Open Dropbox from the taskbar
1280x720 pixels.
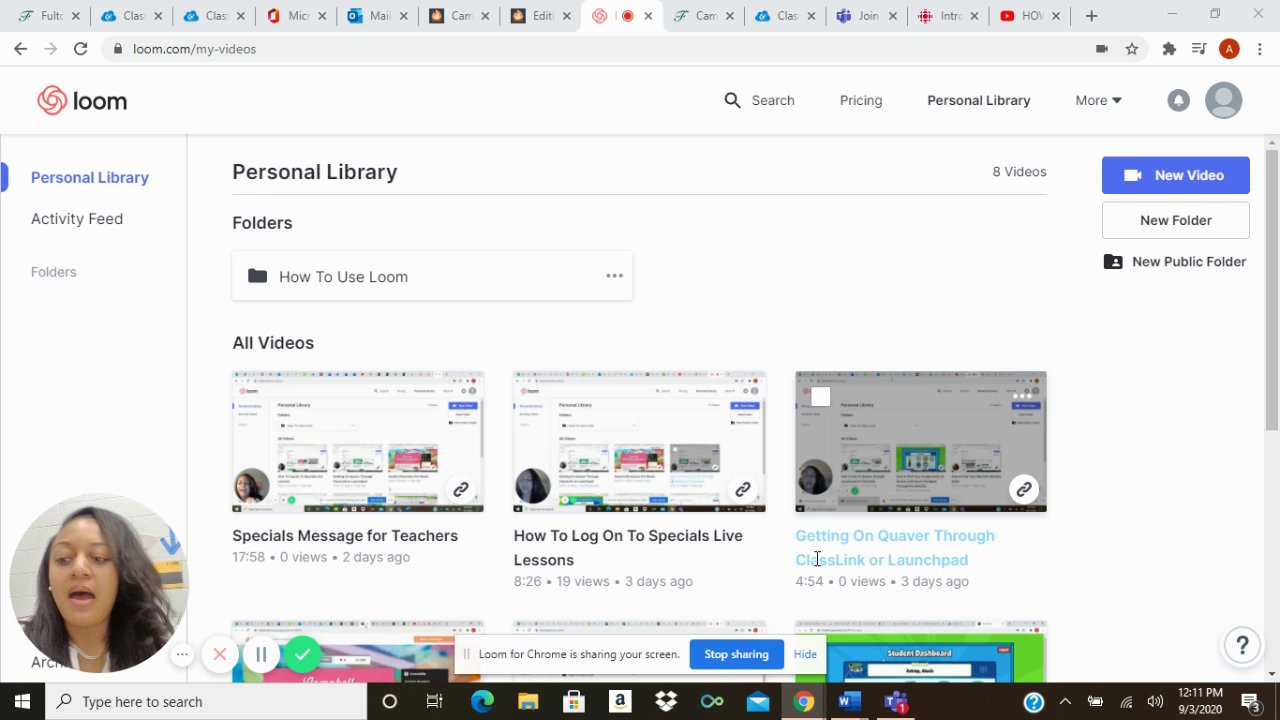[666, 701]
